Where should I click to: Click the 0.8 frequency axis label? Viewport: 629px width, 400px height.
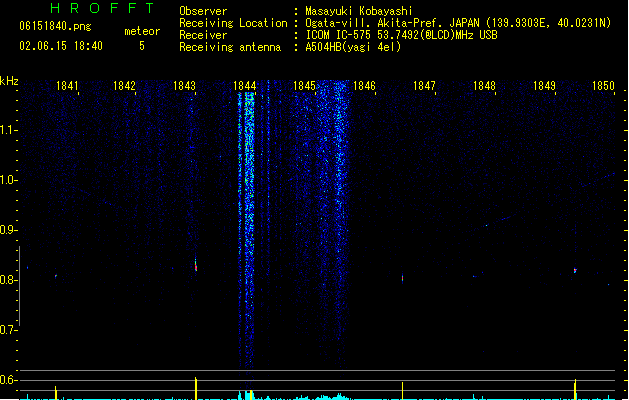click(x=9, y=280)
